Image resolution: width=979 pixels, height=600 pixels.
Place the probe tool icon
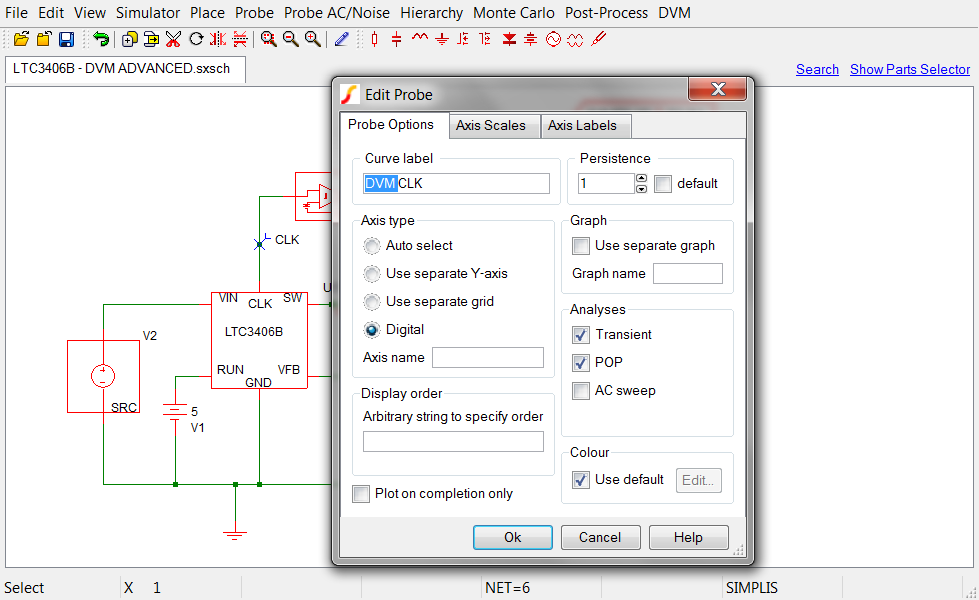click(598, 39)
